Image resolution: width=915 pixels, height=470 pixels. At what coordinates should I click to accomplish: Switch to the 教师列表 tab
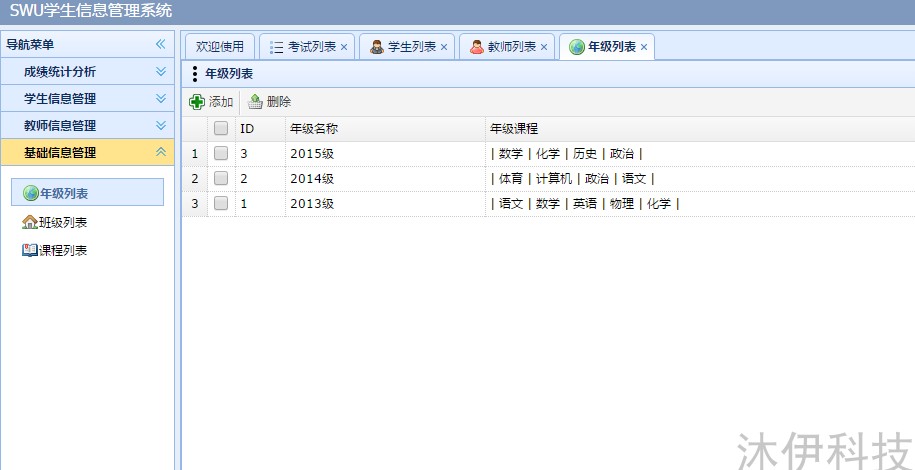point(507,47)
